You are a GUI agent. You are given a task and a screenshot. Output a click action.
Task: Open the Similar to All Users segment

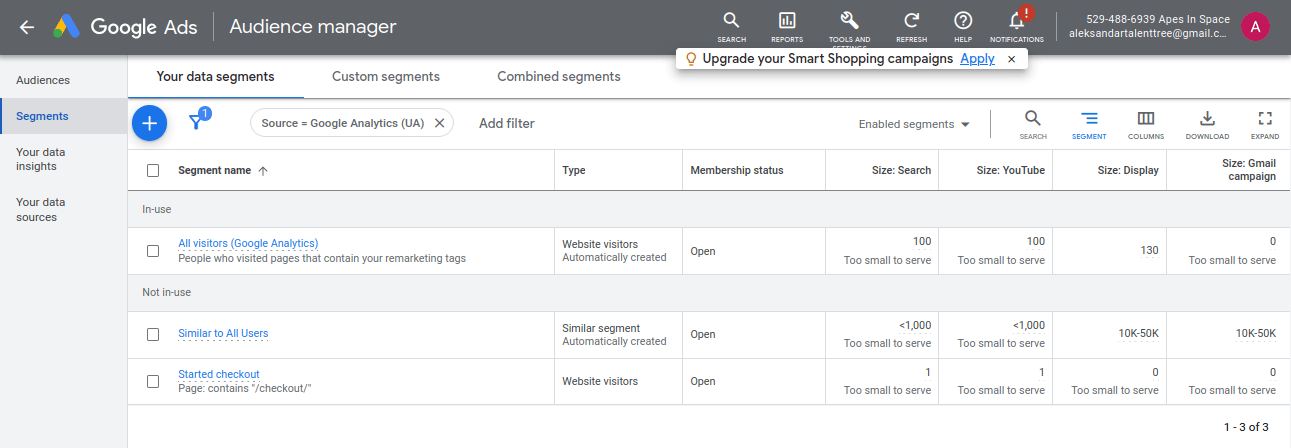click(x=223, y=334)
